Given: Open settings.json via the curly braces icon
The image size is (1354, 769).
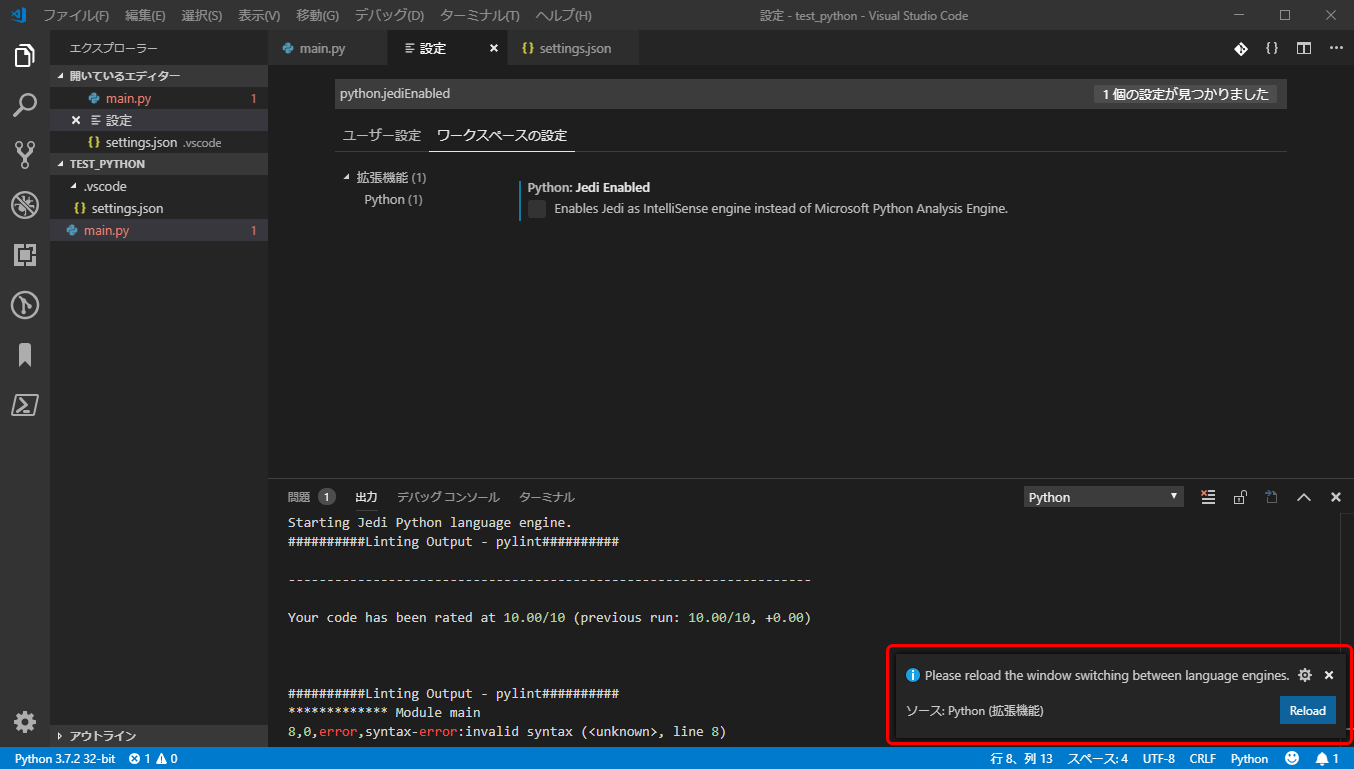Looking at the screenshot, I should [1272, 47].
